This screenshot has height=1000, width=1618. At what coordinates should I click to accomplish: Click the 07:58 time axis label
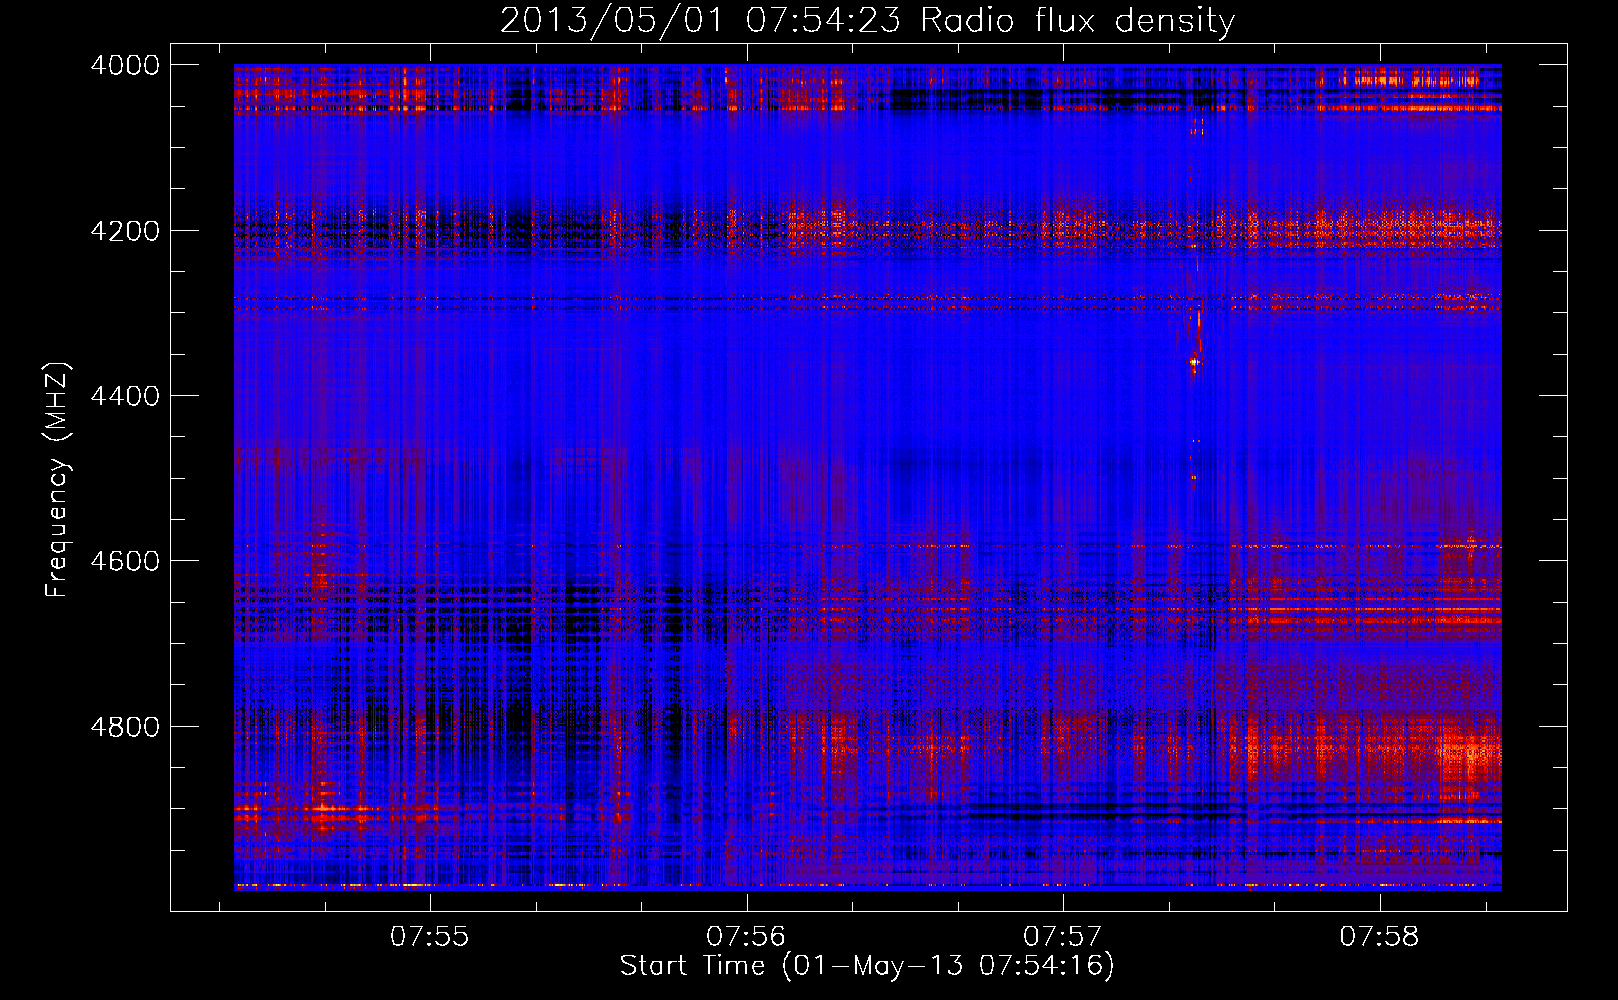(x=1379, y=937)
